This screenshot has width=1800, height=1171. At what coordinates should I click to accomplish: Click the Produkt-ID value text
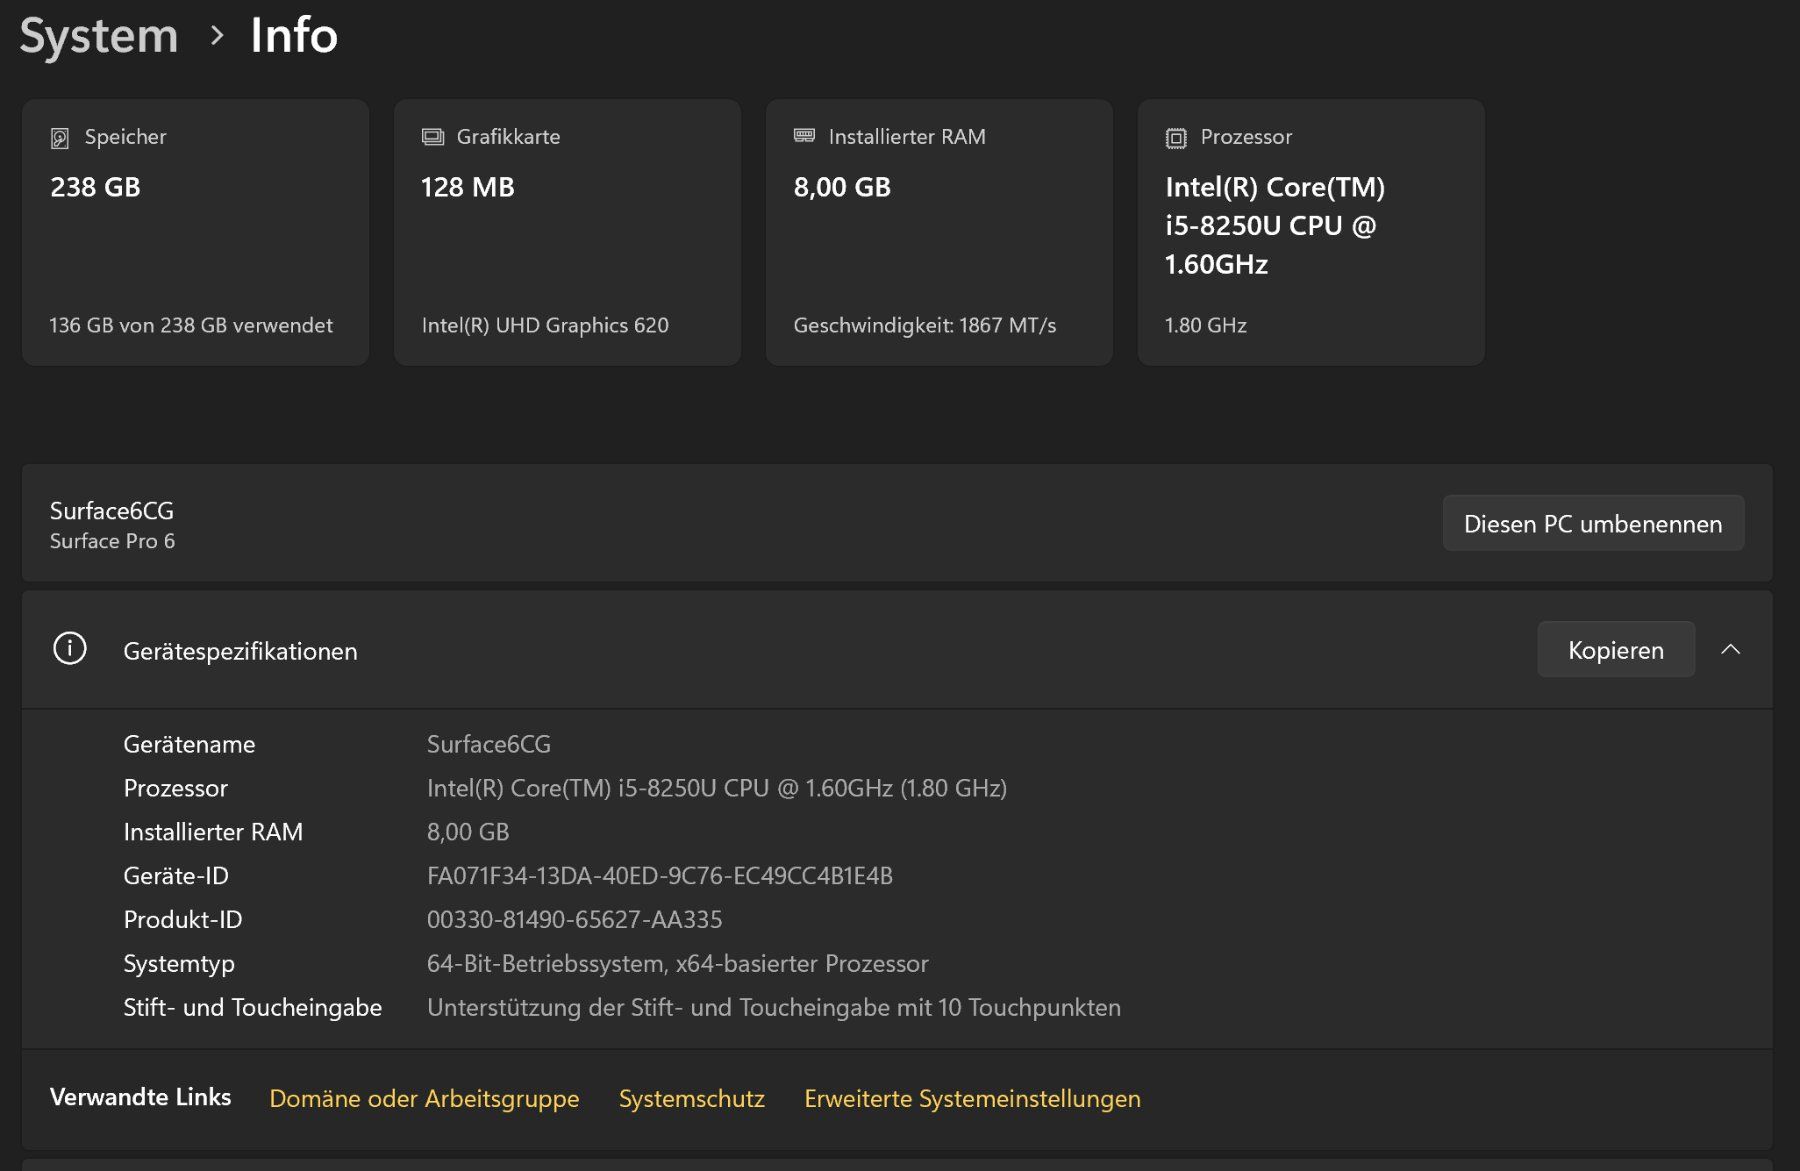tap(575, 920)
